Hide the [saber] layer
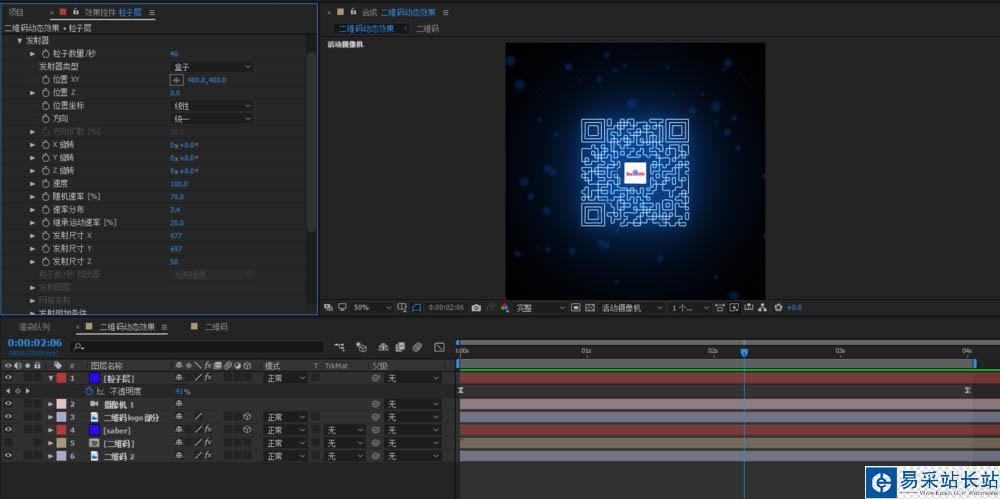 [x=8, y=430]
